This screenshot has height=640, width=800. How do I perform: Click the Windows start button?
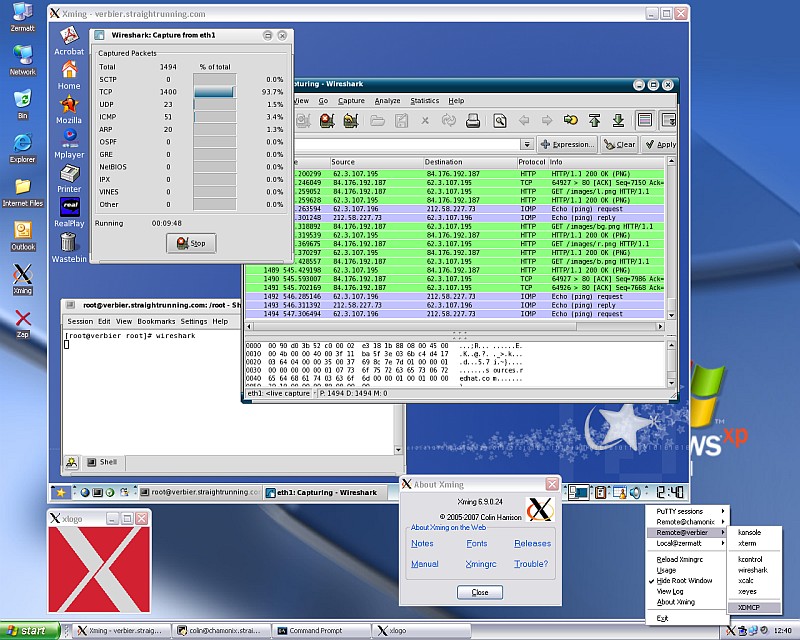tap(30, 631)
